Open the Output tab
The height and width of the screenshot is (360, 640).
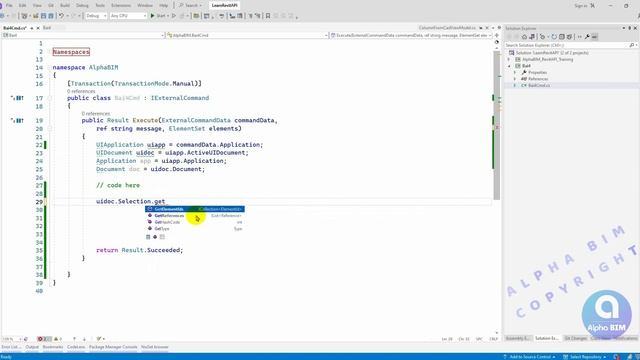32,347
